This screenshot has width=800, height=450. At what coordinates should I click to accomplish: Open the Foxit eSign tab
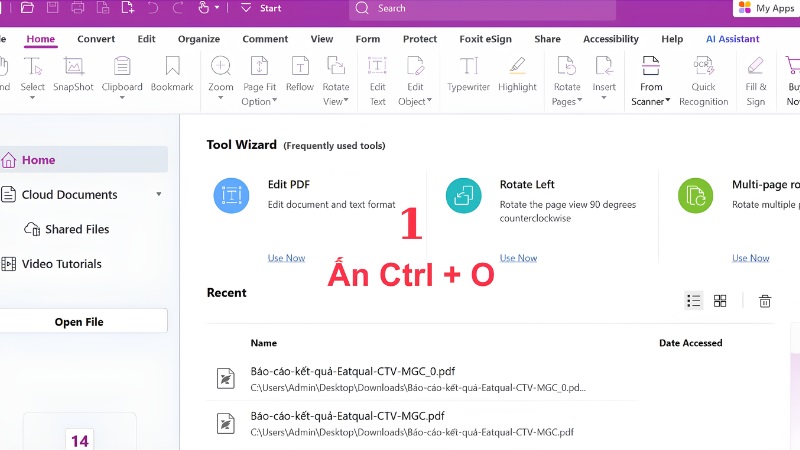click(485, 39)
